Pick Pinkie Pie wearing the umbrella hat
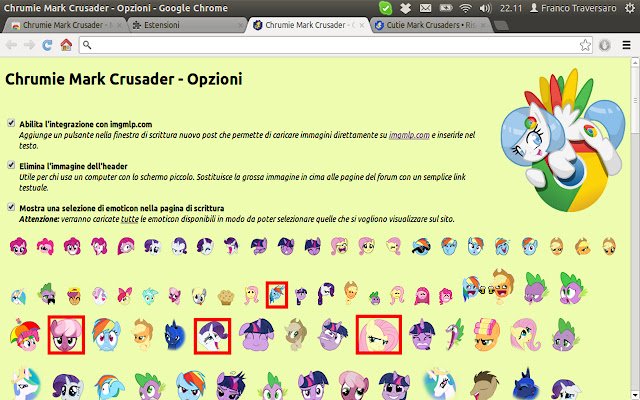640x400 pixels. point(25,336)
